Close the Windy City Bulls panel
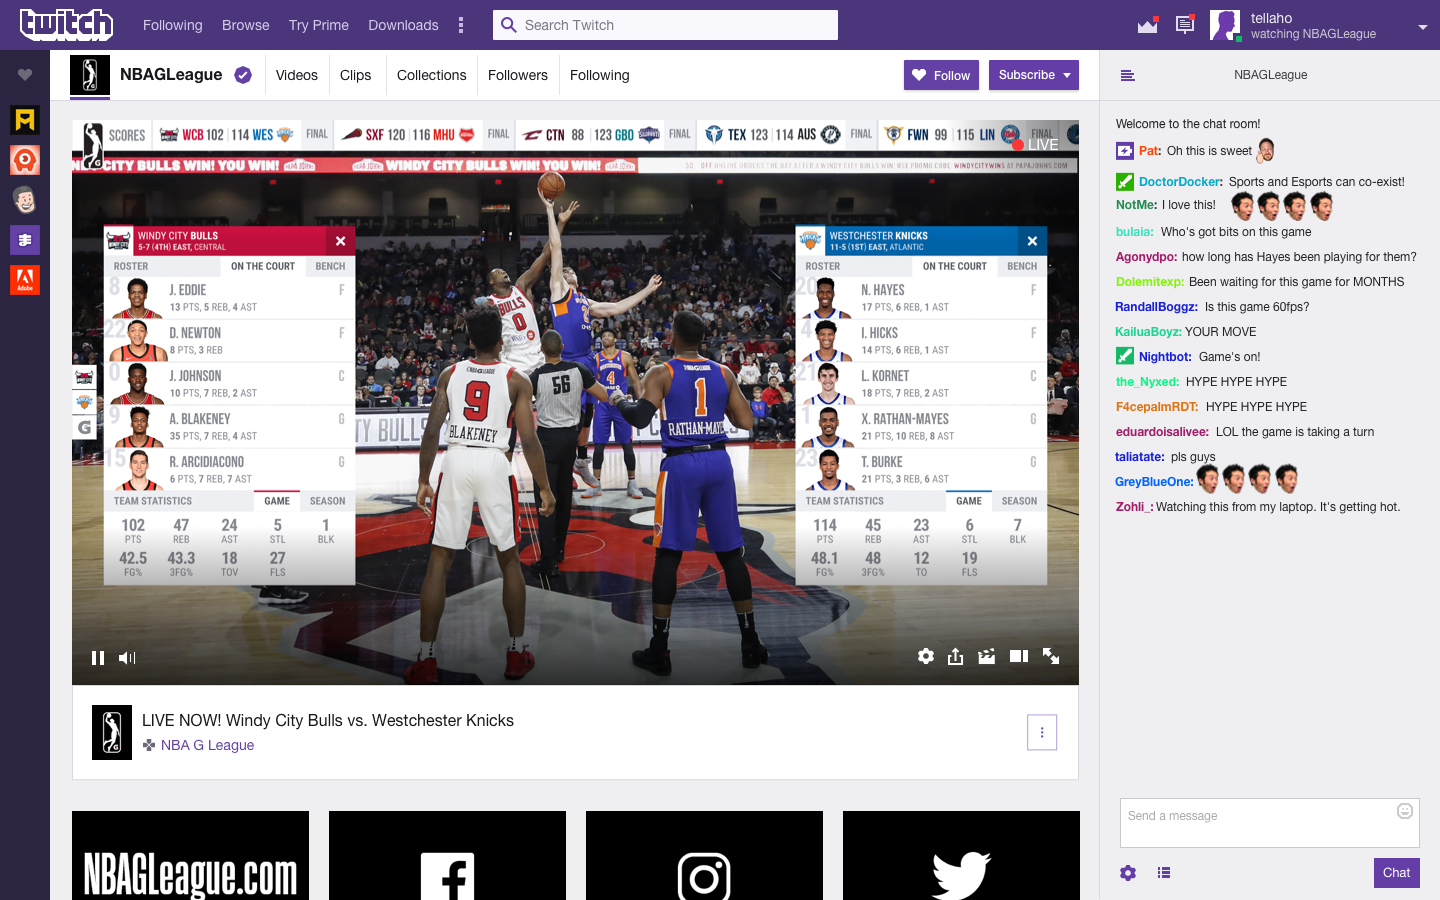 340,241
